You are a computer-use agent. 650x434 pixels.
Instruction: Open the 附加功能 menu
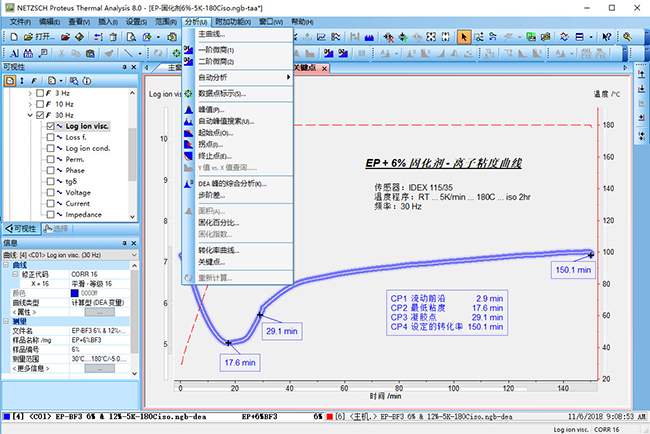233,21
